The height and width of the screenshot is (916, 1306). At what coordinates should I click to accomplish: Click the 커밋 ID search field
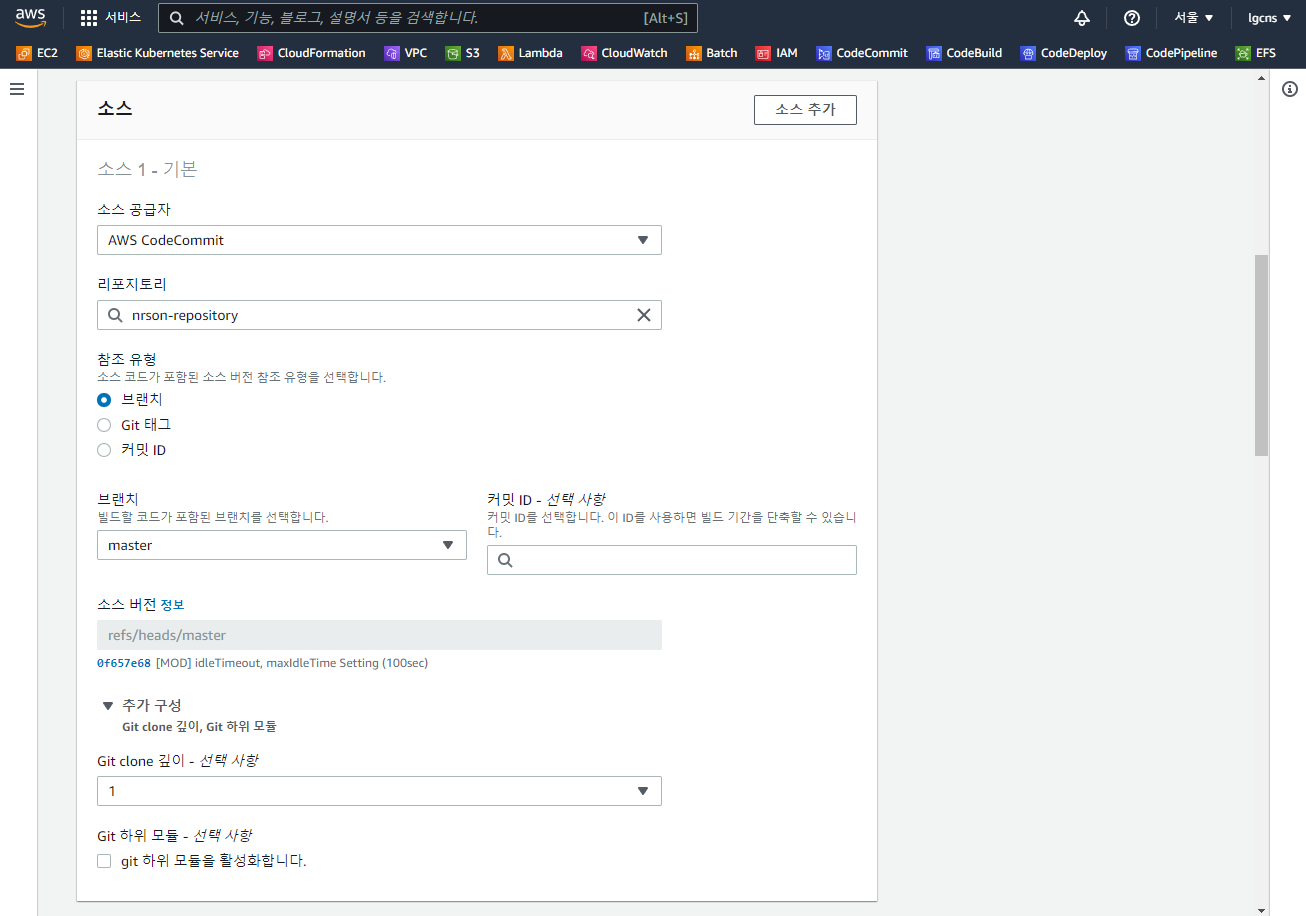coord(672,560)
